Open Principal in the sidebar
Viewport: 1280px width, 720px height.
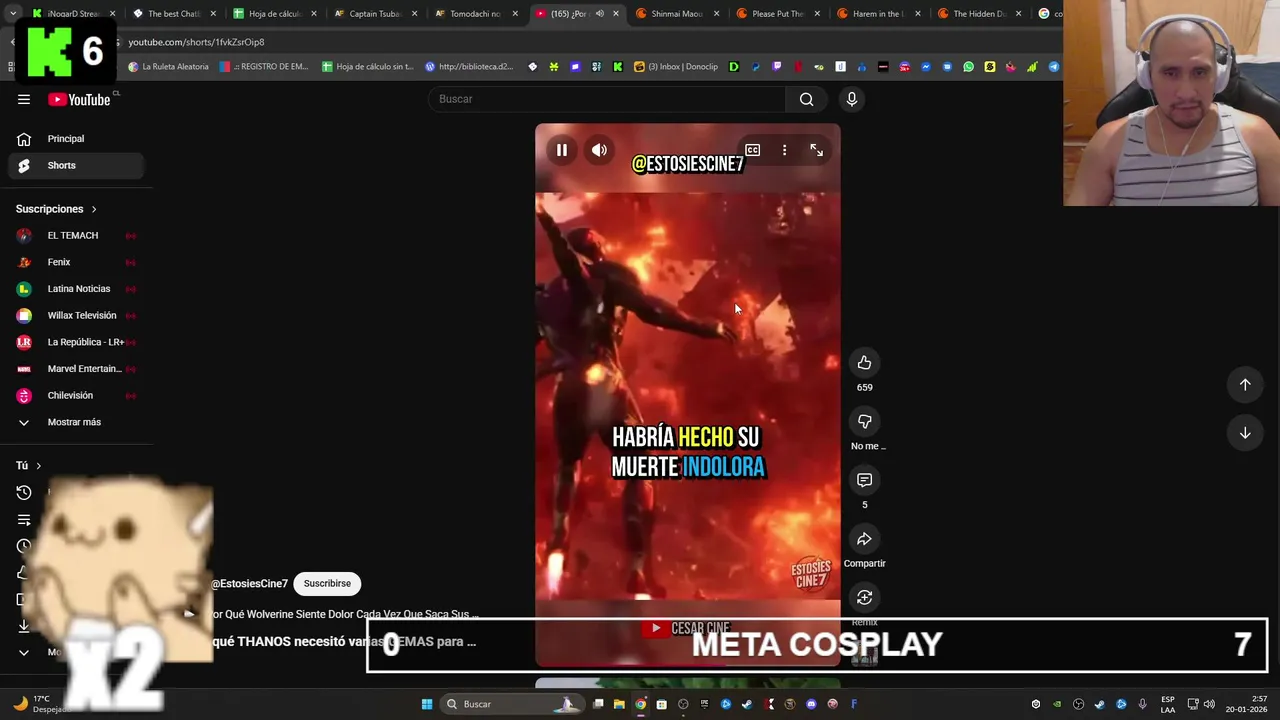click(76, 139)
